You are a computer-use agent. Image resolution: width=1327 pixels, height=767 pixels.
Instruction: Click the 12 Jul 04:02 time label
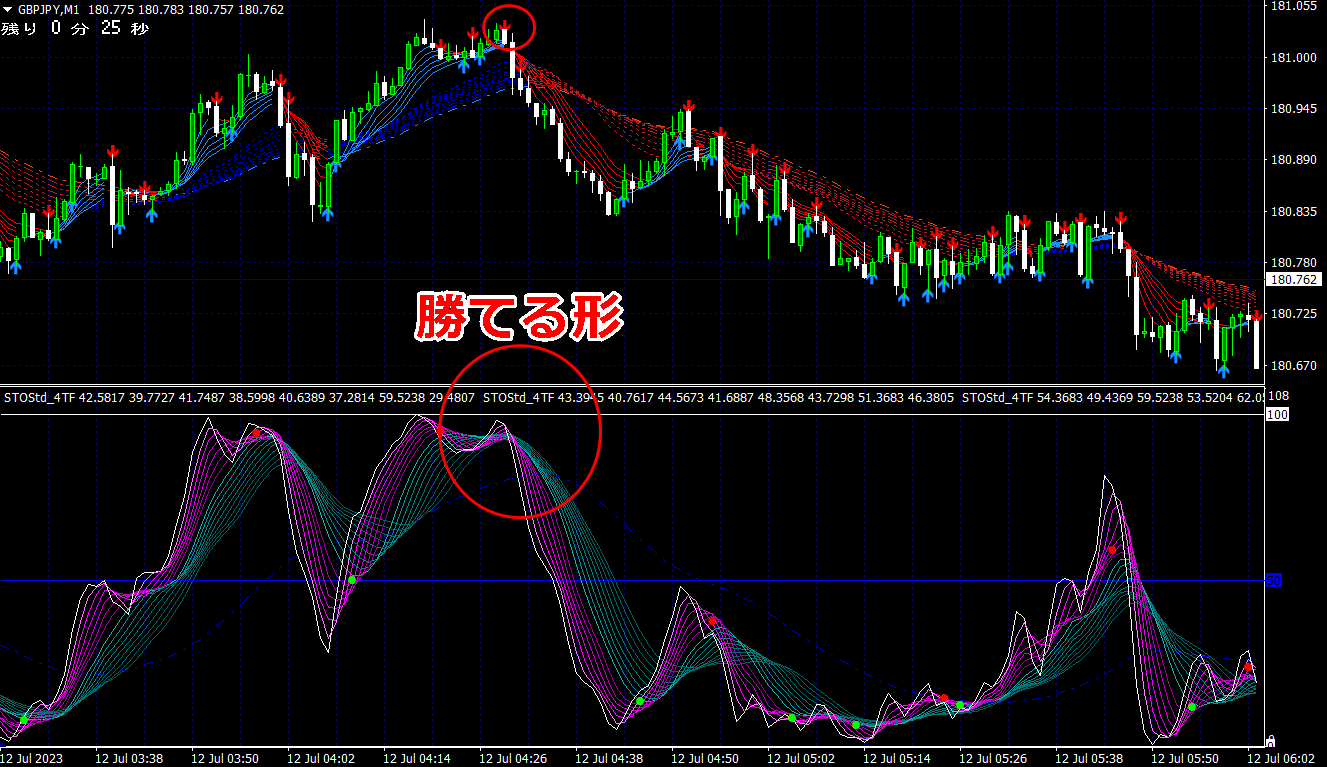point(322,757)
